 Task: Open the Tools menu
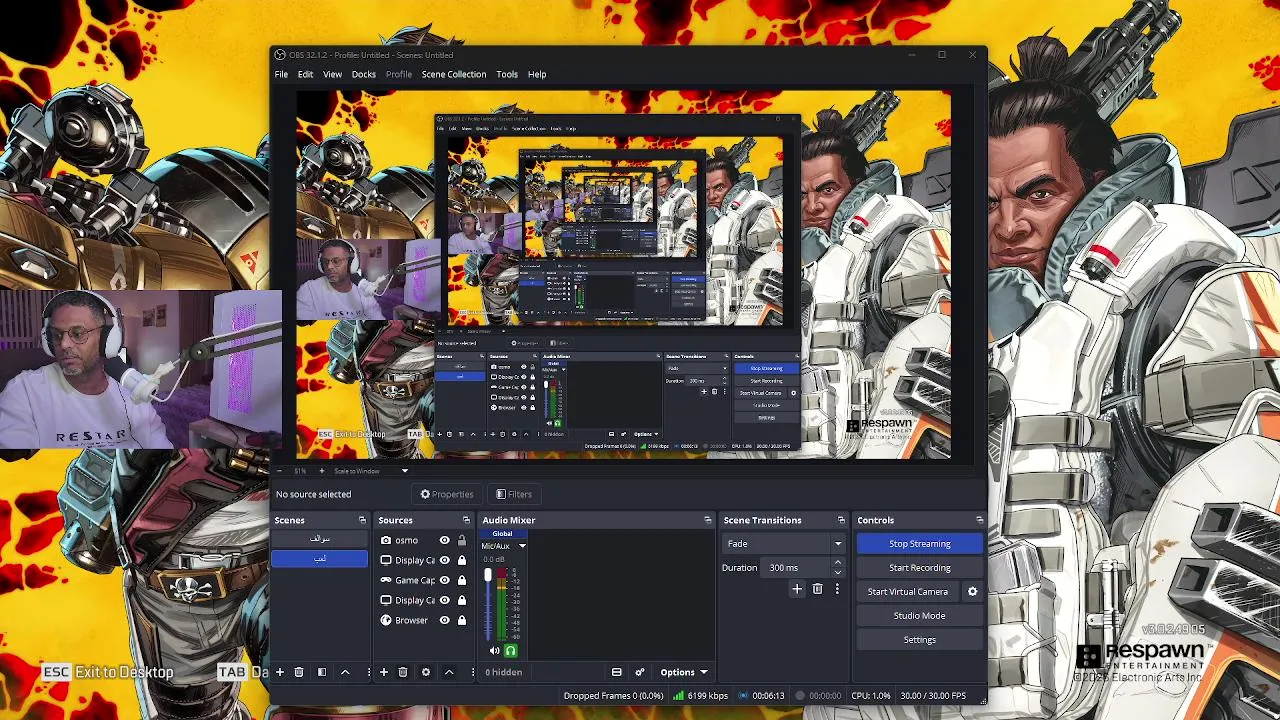(x=507, y=74)
